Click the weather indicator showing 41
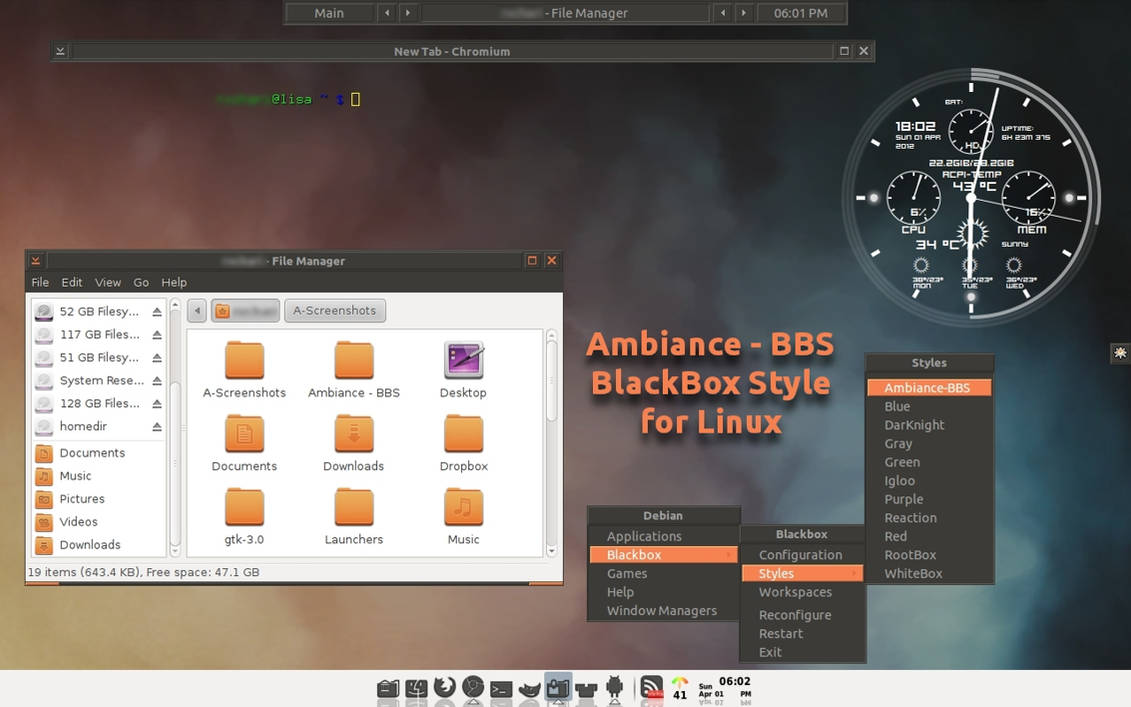The width and height of the screenshot is (1131, 707). pos(680,688)
